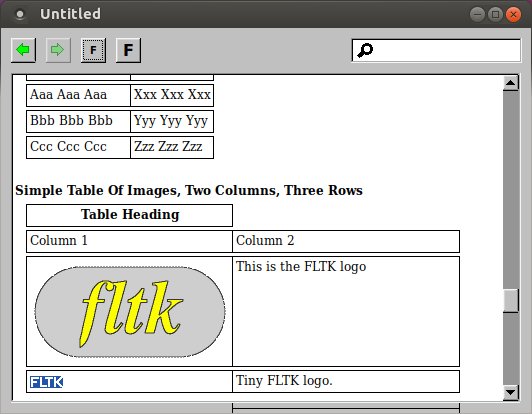Viewport: 532px width, 414px height.
Task: Click the vertical scrollbar up arrow
Action: (511, 83)
